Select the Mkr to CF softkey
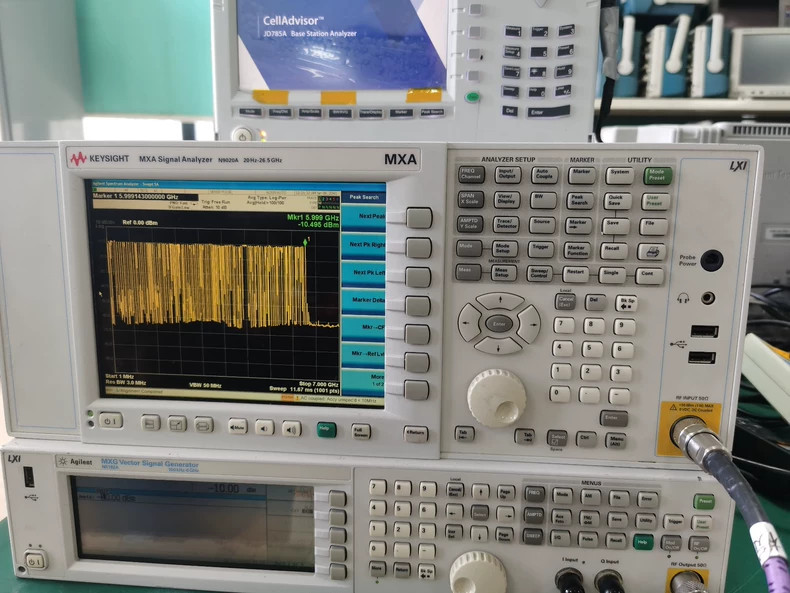Screen dimensions: 790x593 [x=363, y=328]
